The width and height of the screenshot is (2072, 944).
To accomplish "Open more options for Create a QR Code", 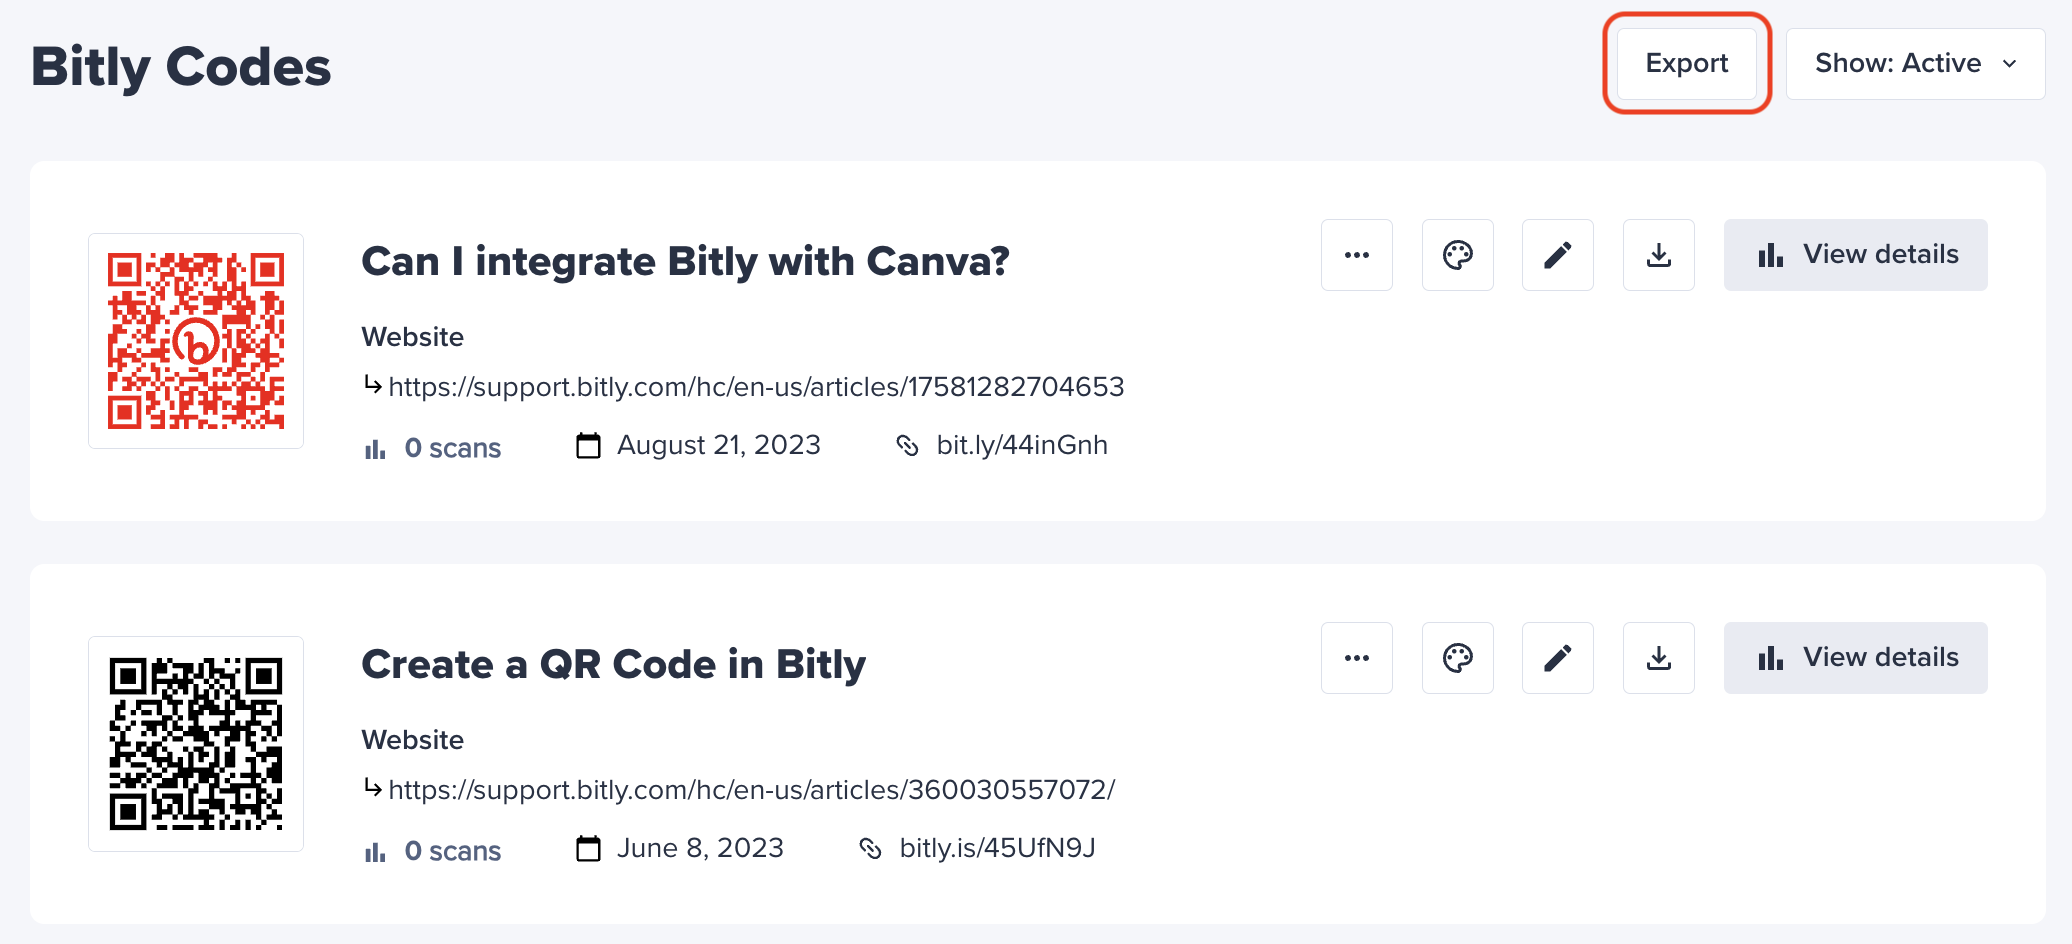I will tap(1356, 658).
